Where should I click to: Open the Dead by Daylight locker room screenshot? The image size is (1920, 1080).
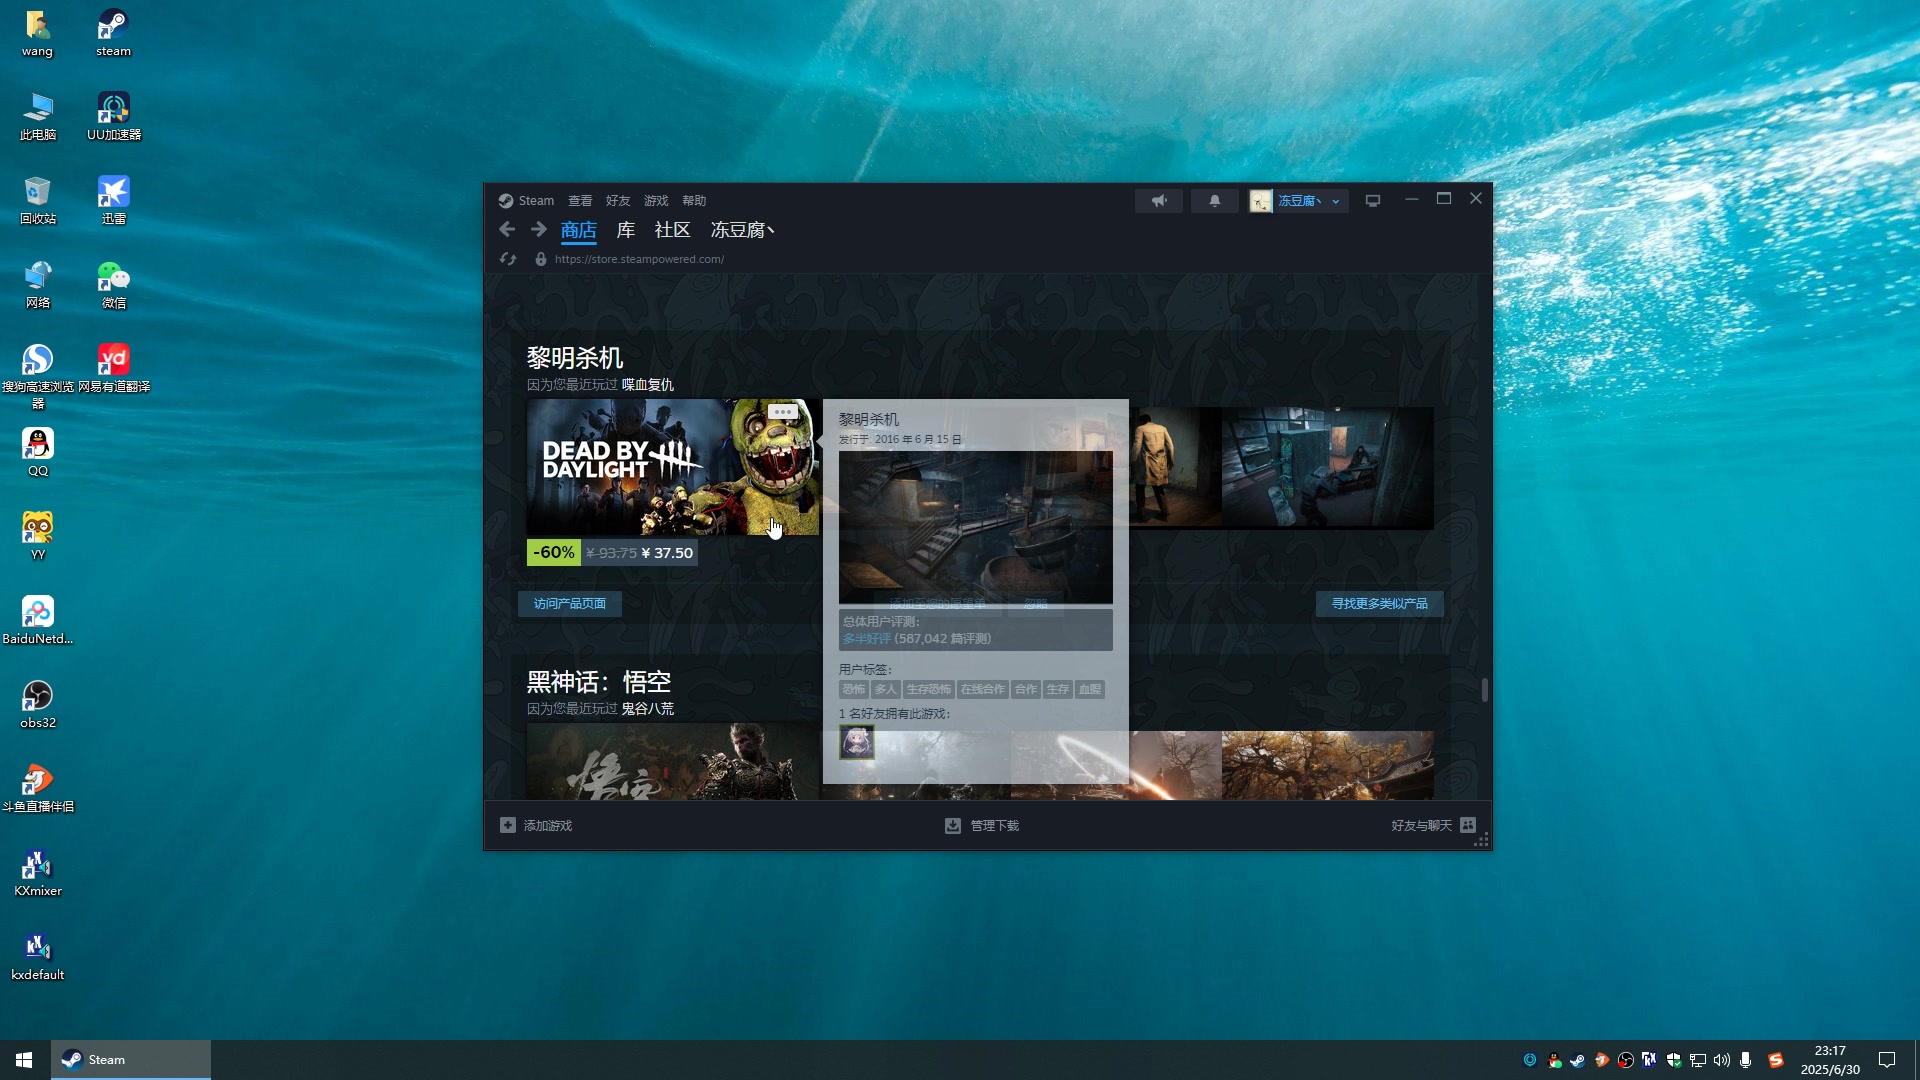(1328, 468)
